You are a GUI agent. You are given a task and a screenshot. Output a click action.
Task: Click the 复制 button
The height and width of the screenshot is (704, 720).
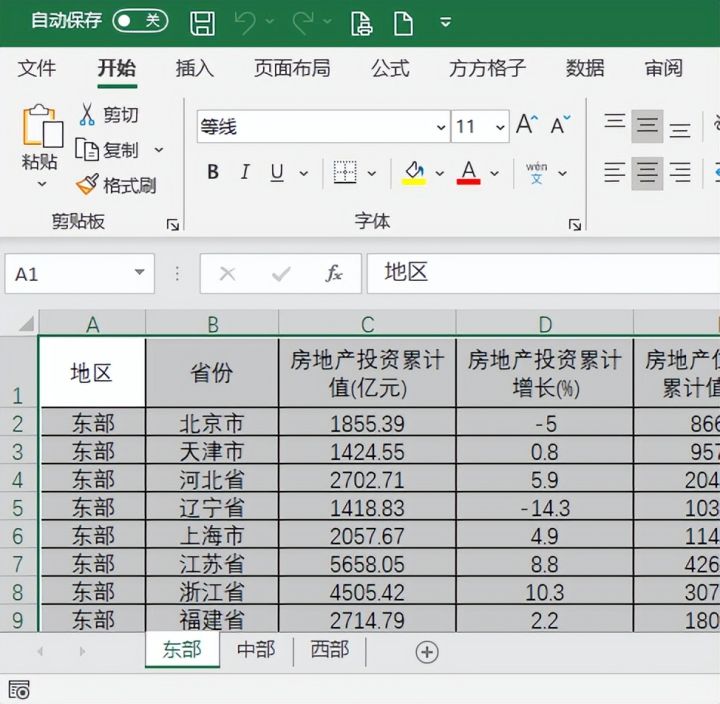(x=107, y=150)
